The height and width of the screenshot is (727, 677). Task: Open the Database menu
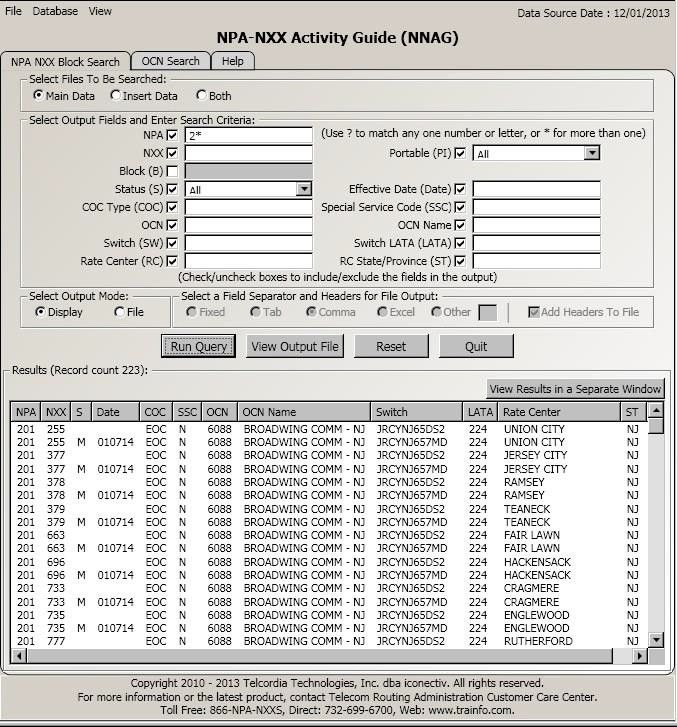click(x=55, y=11)
